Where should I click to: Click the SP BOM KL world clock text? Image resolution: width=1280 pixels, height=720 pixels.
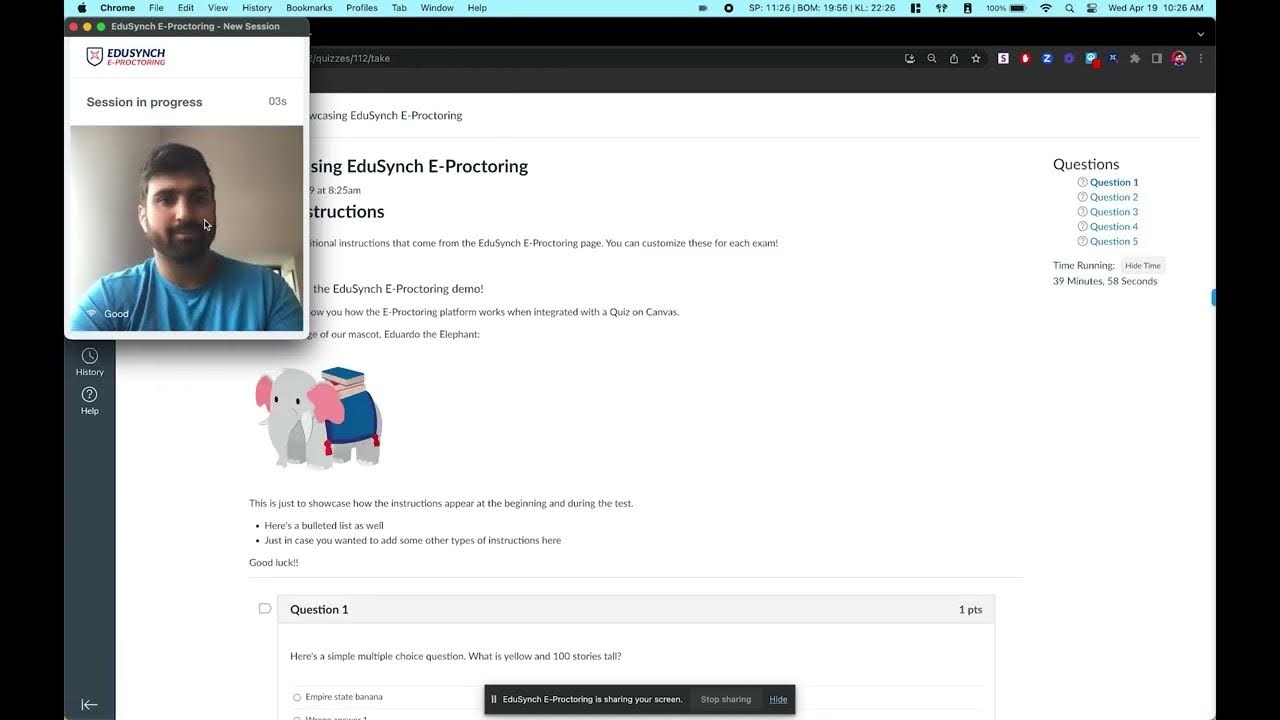822,8
